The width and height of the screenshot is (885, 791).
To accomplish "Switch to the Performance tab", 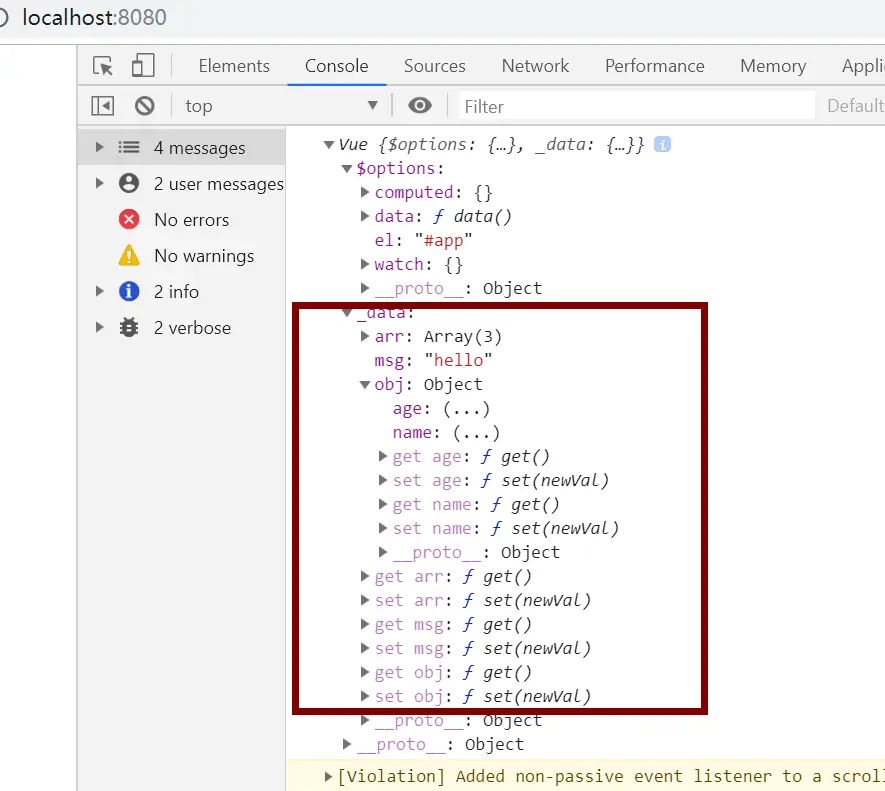I will click(x=655, y=66).
